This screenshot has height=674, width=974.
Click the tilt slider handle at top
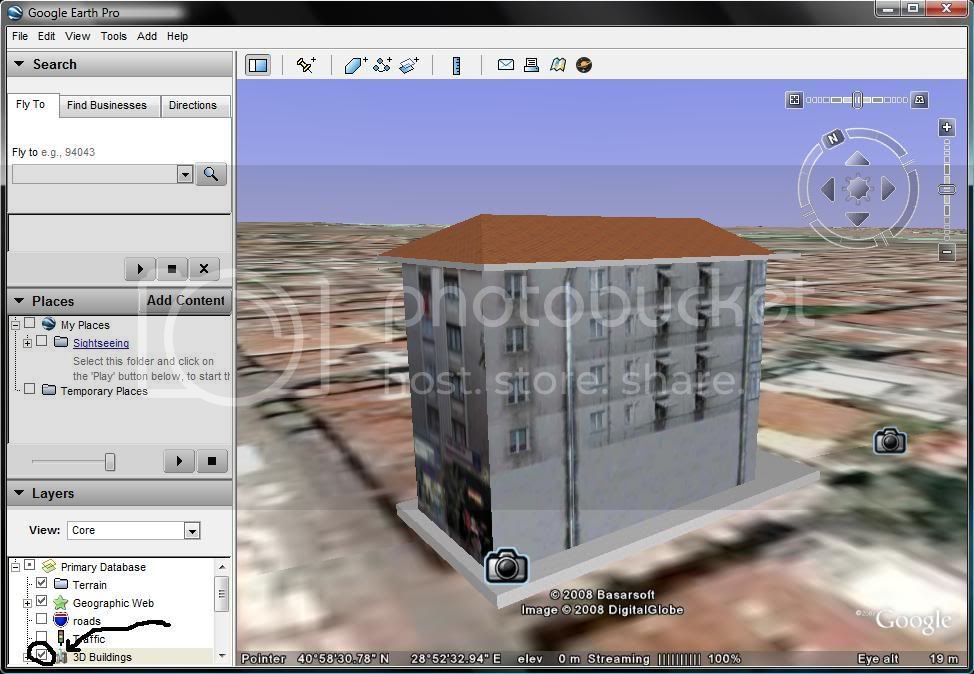pos(857,99)
